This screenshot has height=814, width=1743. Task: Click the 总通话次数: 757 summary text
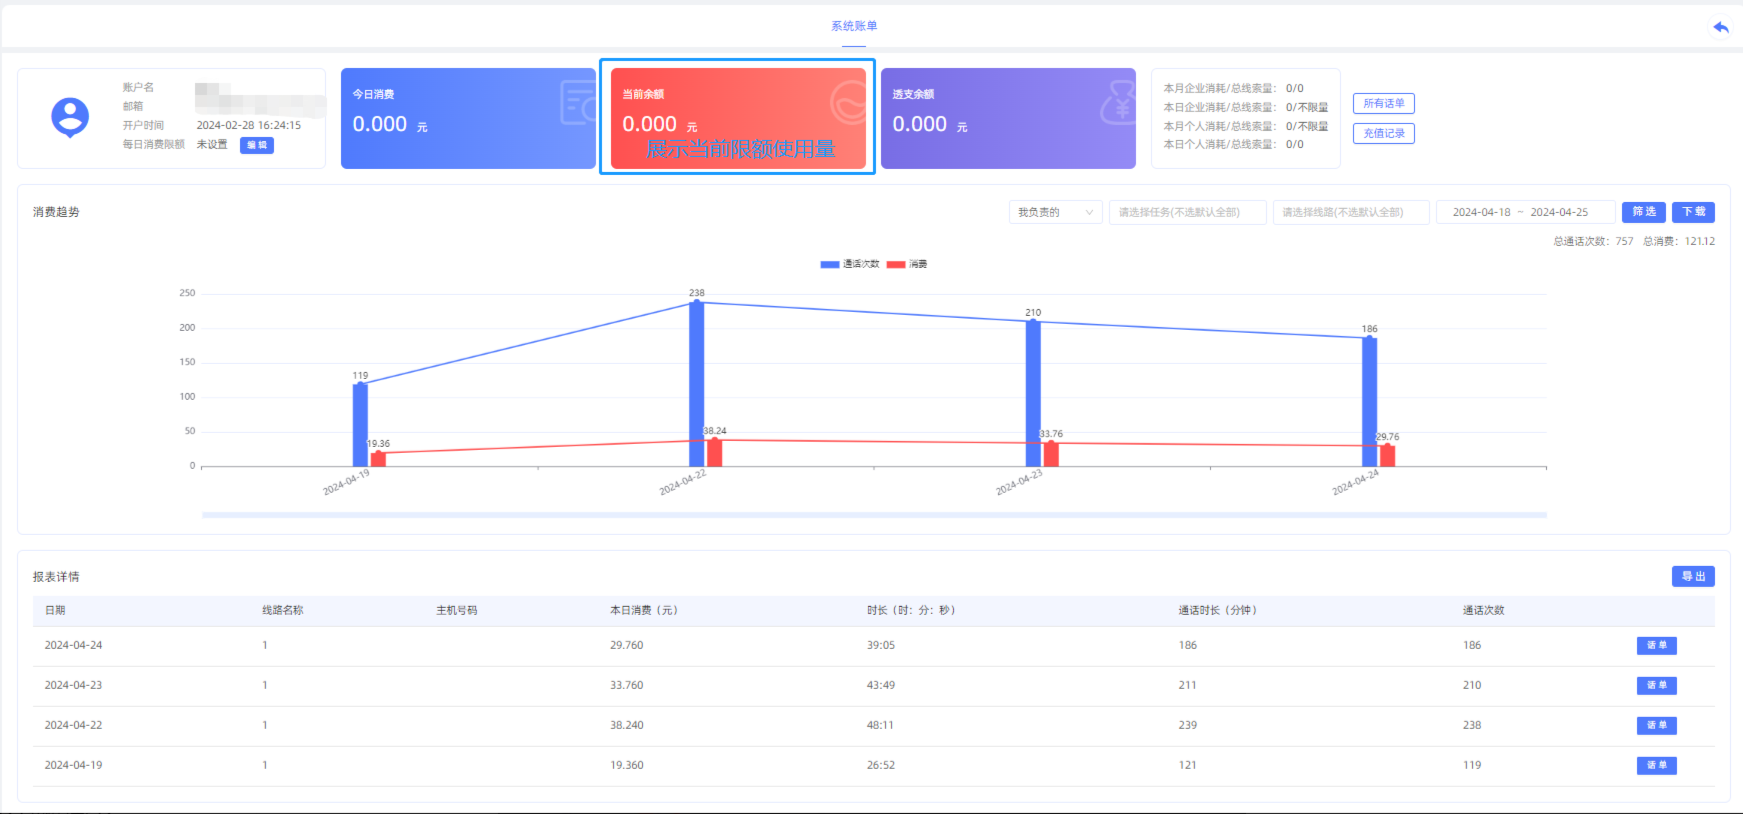click(x=1593, y=241)
